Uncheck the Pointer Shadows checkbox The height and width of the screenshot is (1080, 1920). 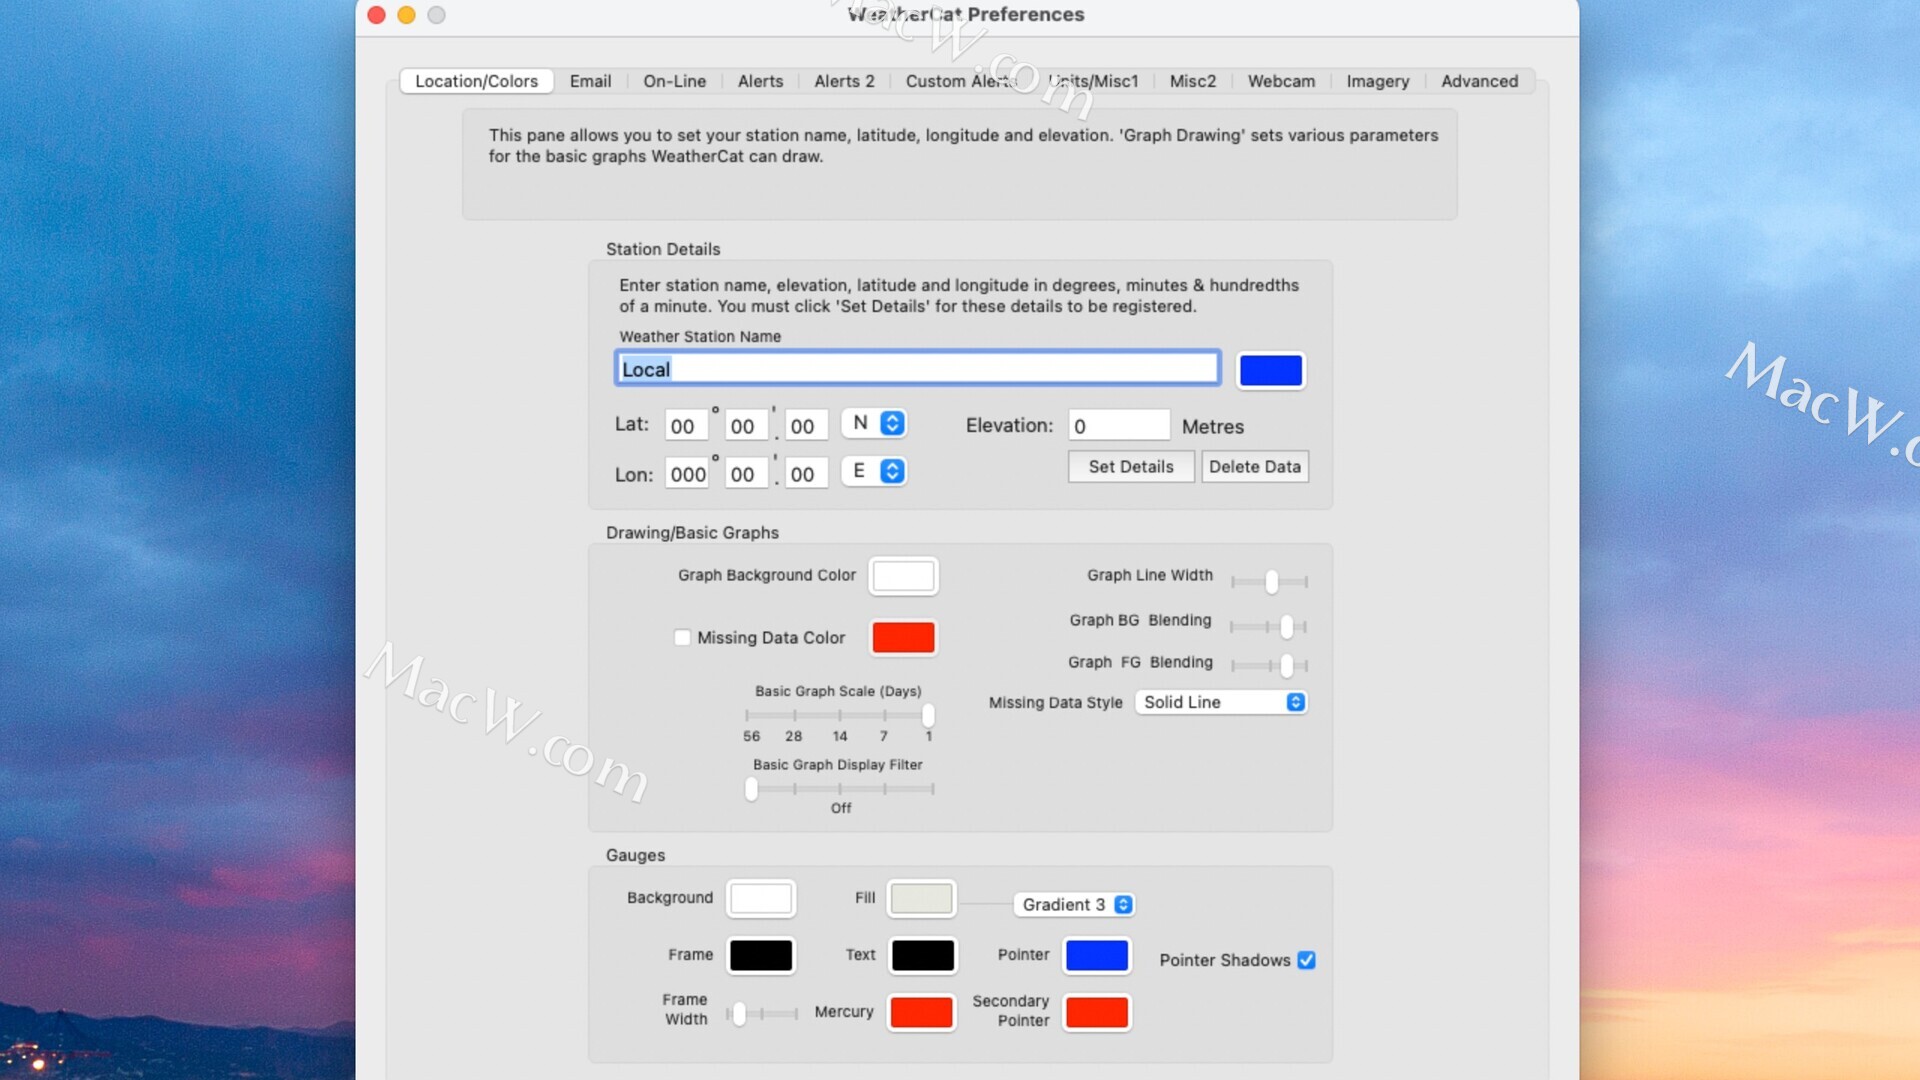click(1306, 960)
